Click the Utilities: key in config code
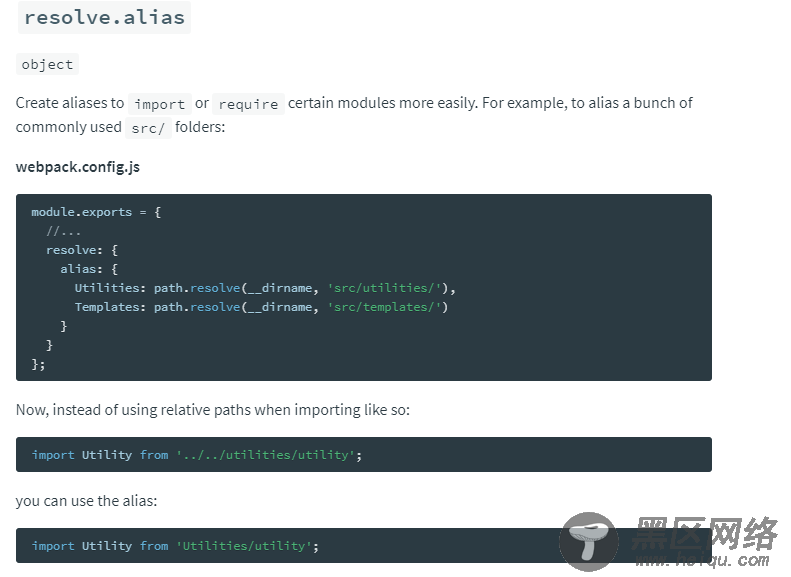The height and width of the screenshot is (577, 791). click(110, 288)
